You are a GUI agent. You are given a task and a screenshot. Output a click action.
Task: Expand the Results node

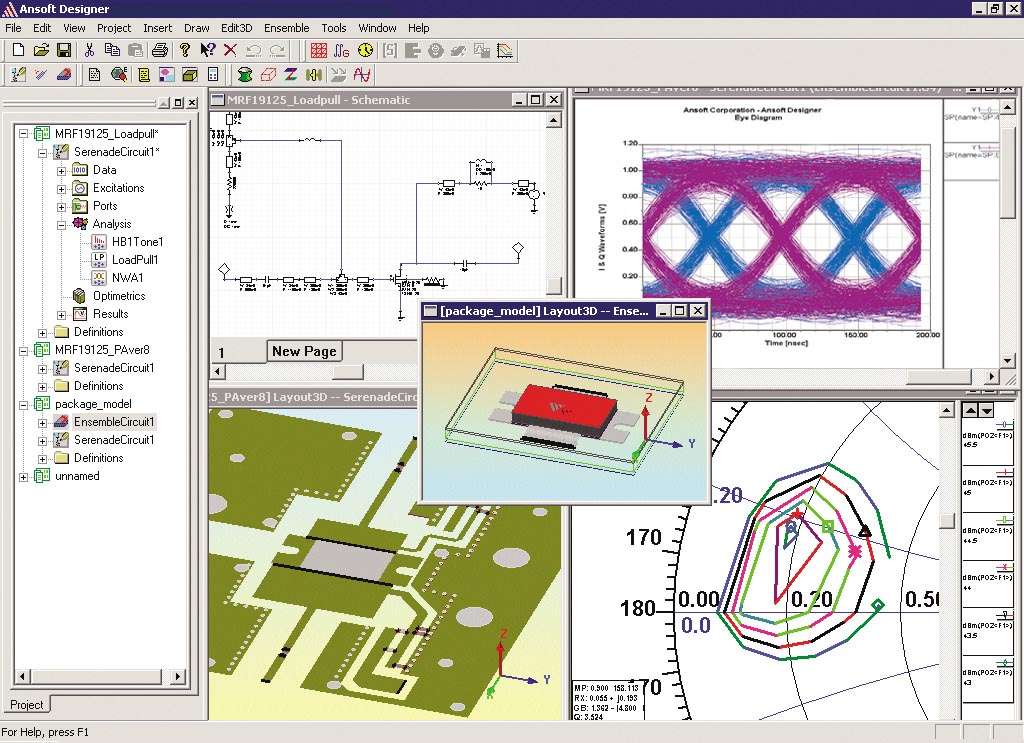click(61, 315)
